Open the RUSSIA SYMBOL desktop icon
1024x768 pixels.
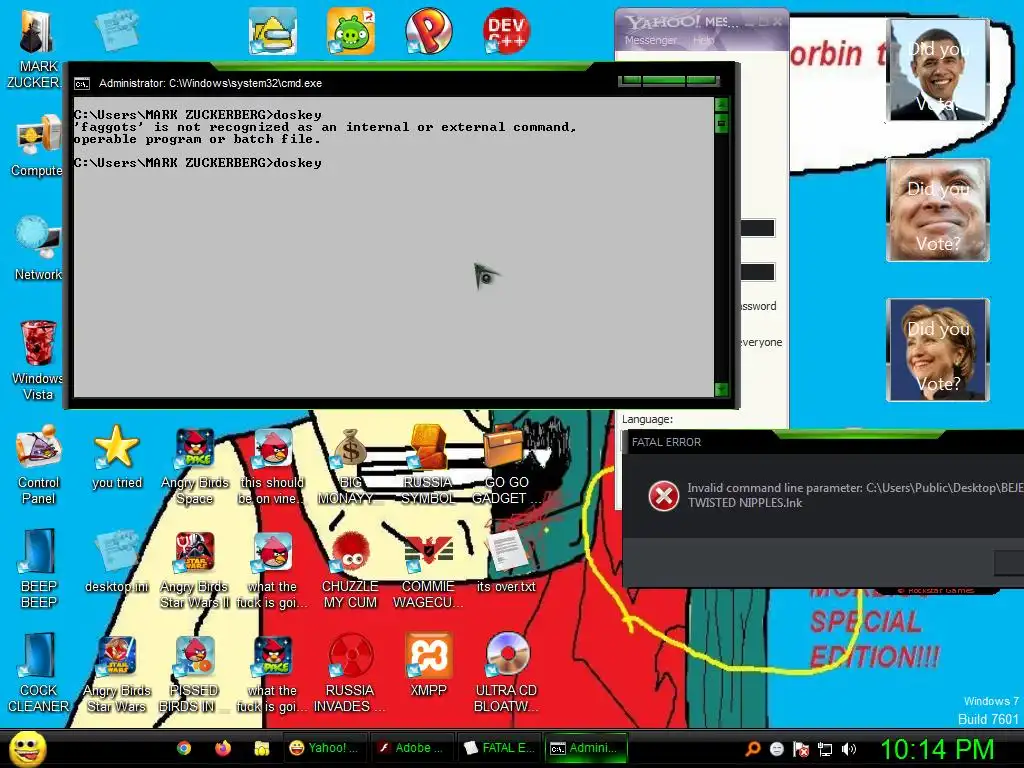pyautogui.click(x=428, y=464)
